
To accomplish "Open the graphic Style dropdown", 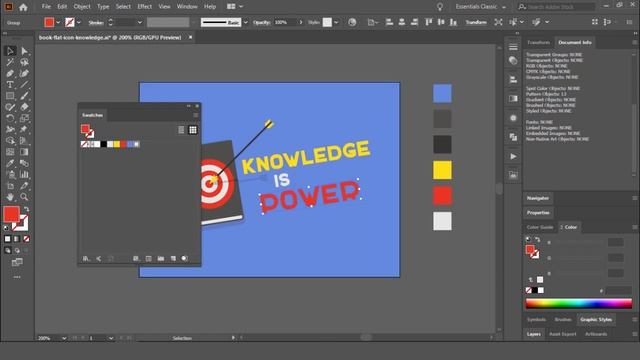I will pos(336,22).
